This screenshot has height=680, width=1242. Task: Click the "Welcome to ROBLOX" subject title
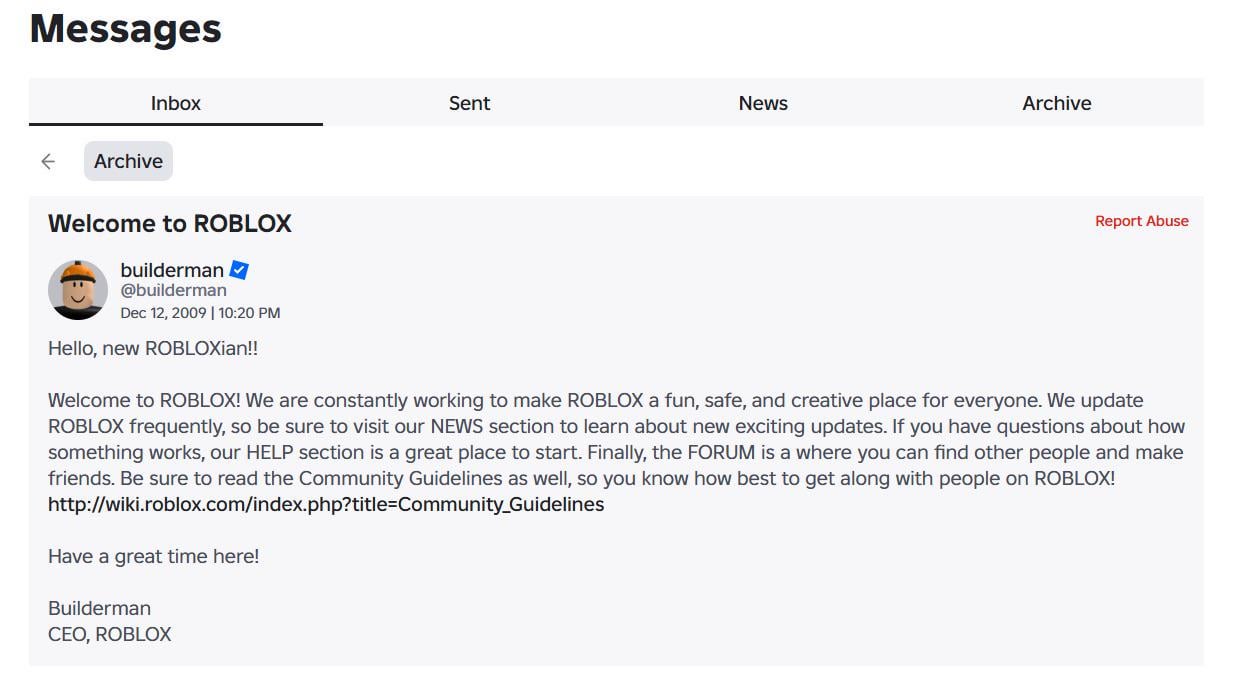coord(170,224)
